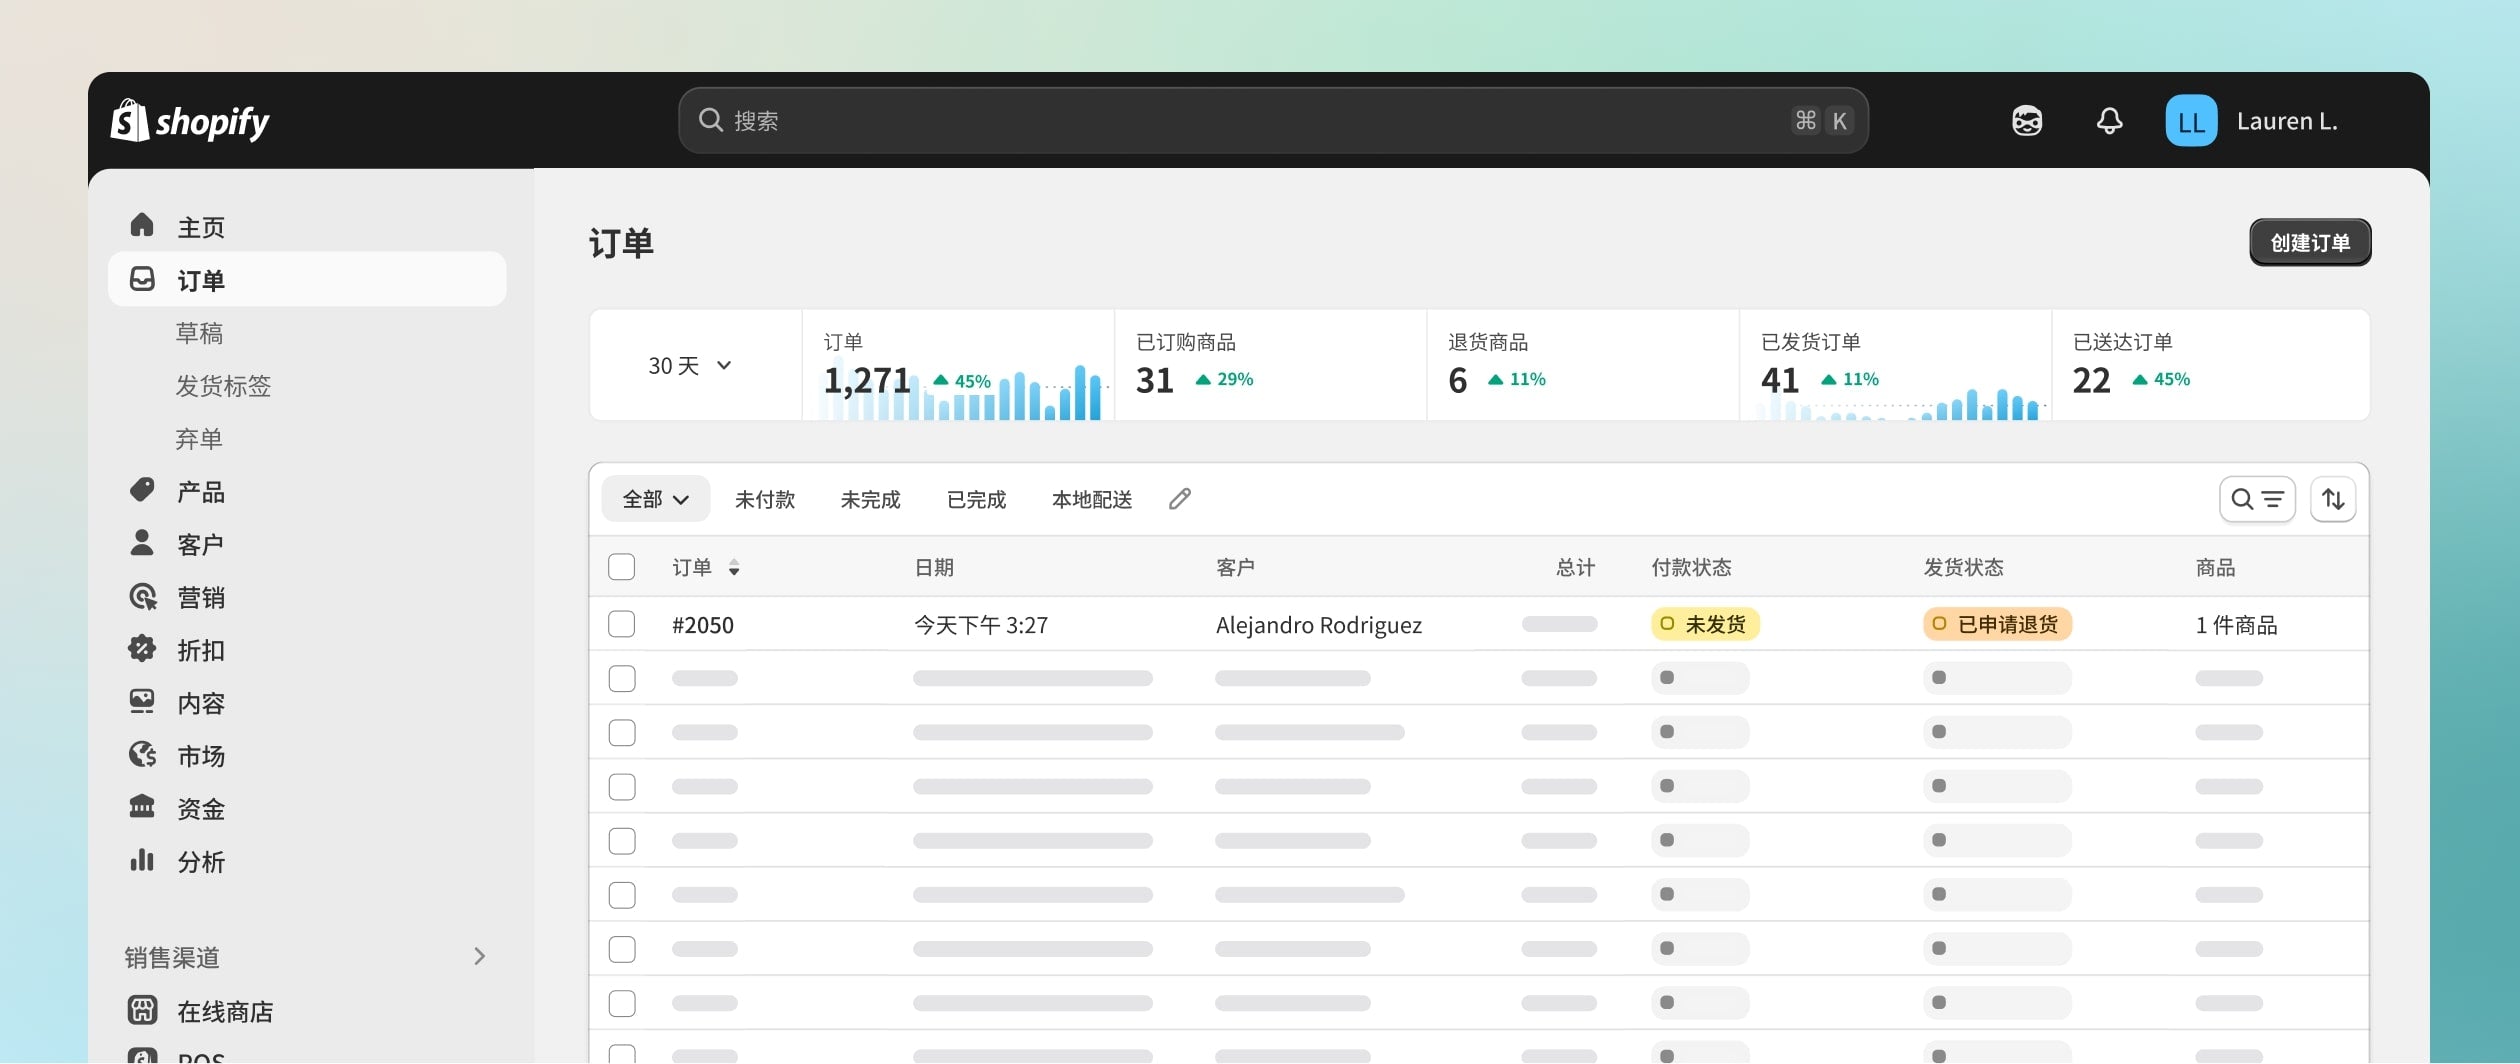Click the LL avatar badge
The height and width of the screenshot is (1064, 2520).
click(2191, 121)
